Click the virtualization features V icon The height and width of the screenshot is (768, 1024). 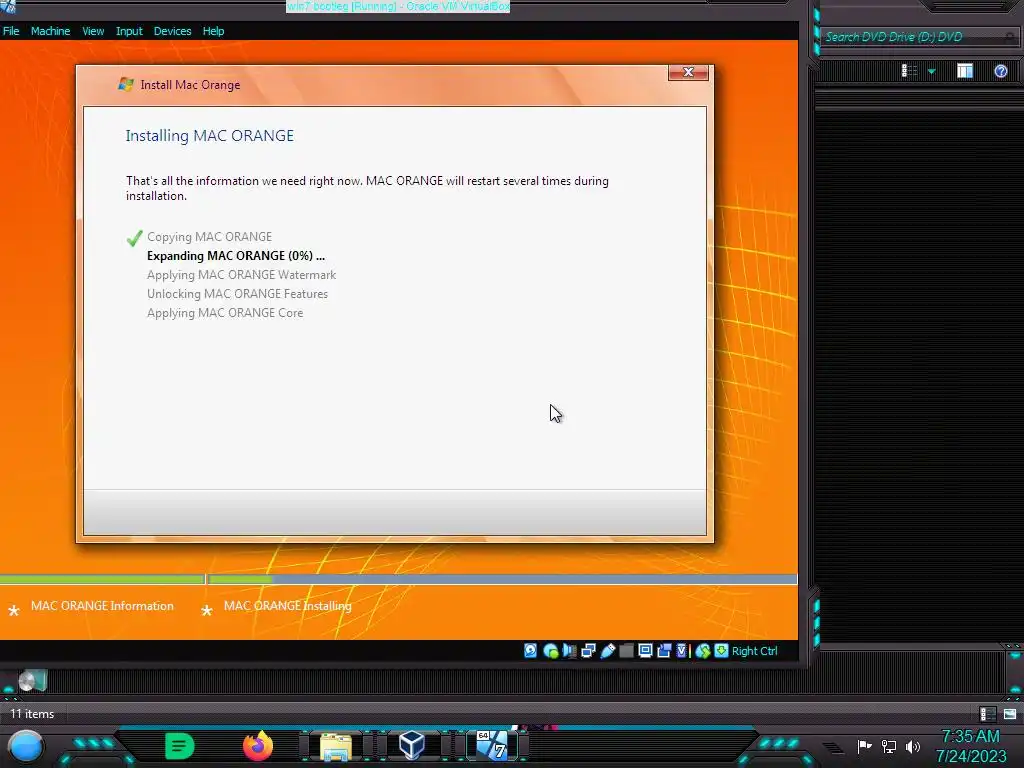tap(682, 650)
